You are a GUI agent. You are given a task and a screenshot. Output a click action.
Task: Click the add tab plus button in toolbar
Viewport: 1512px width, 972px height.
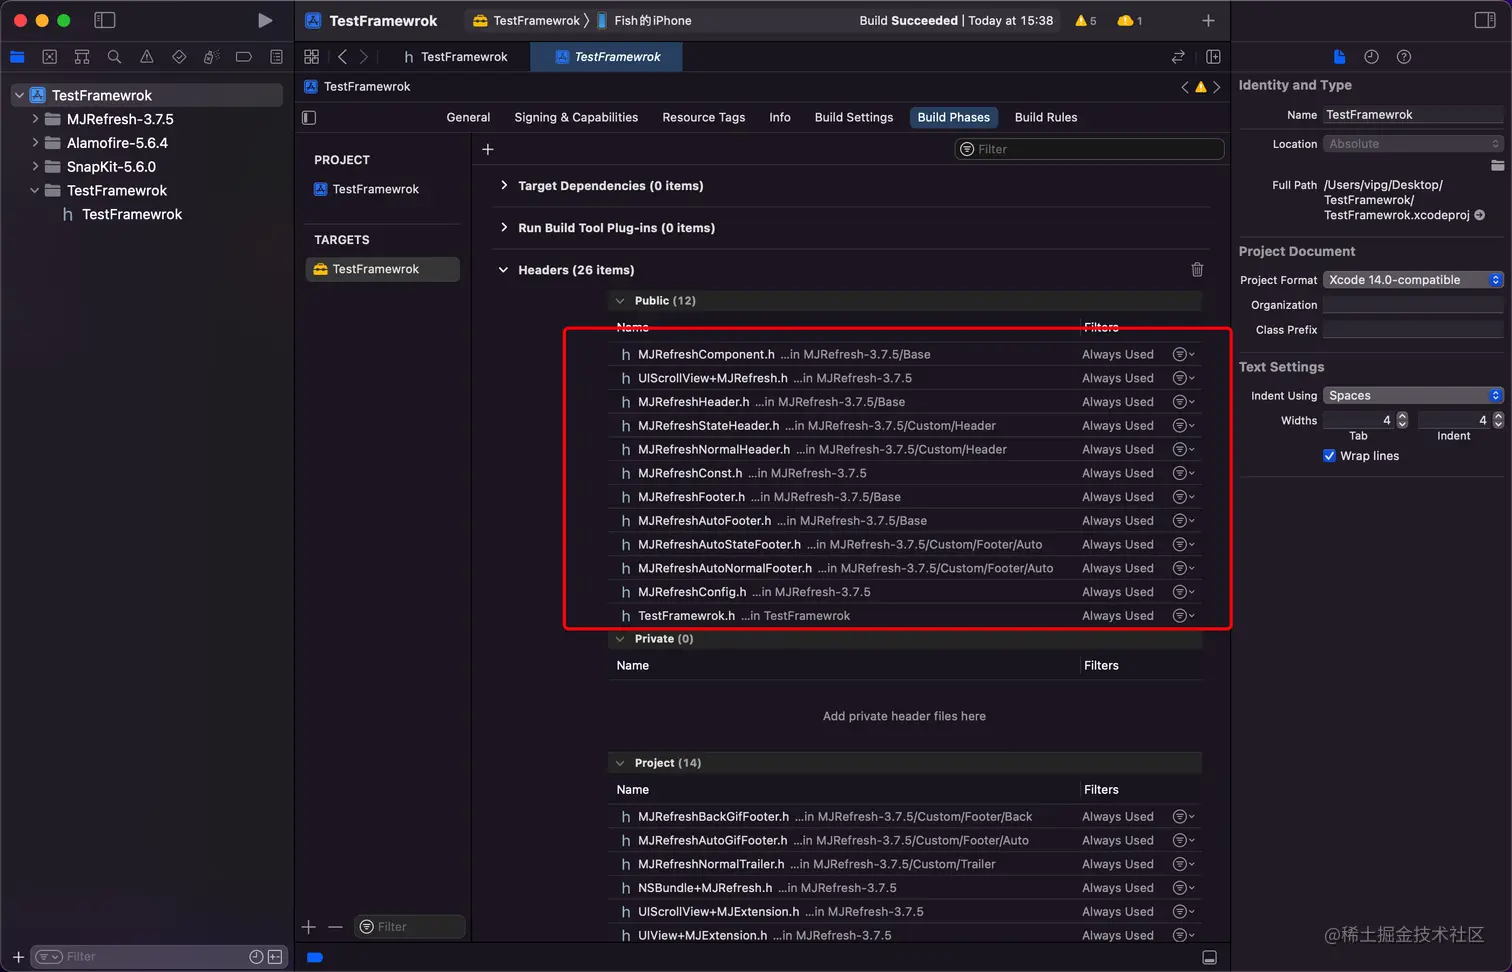pos(1208,20)
